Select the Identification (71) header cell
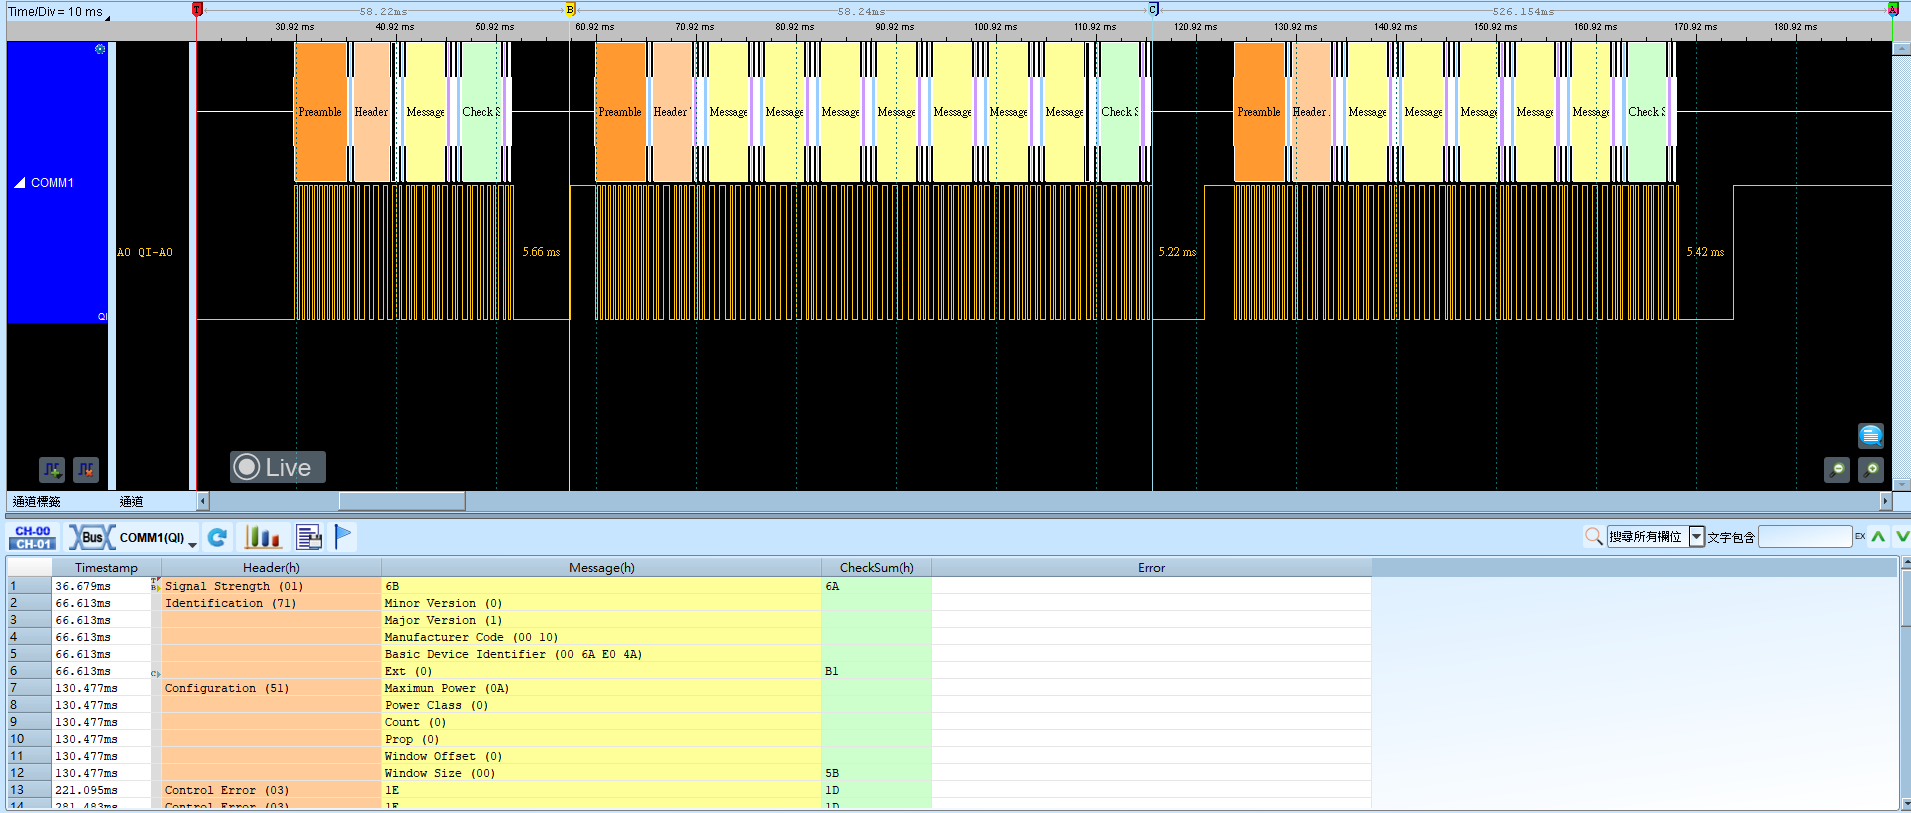Viewport: 1911px width, 813px height. click(x=271, y=603)
